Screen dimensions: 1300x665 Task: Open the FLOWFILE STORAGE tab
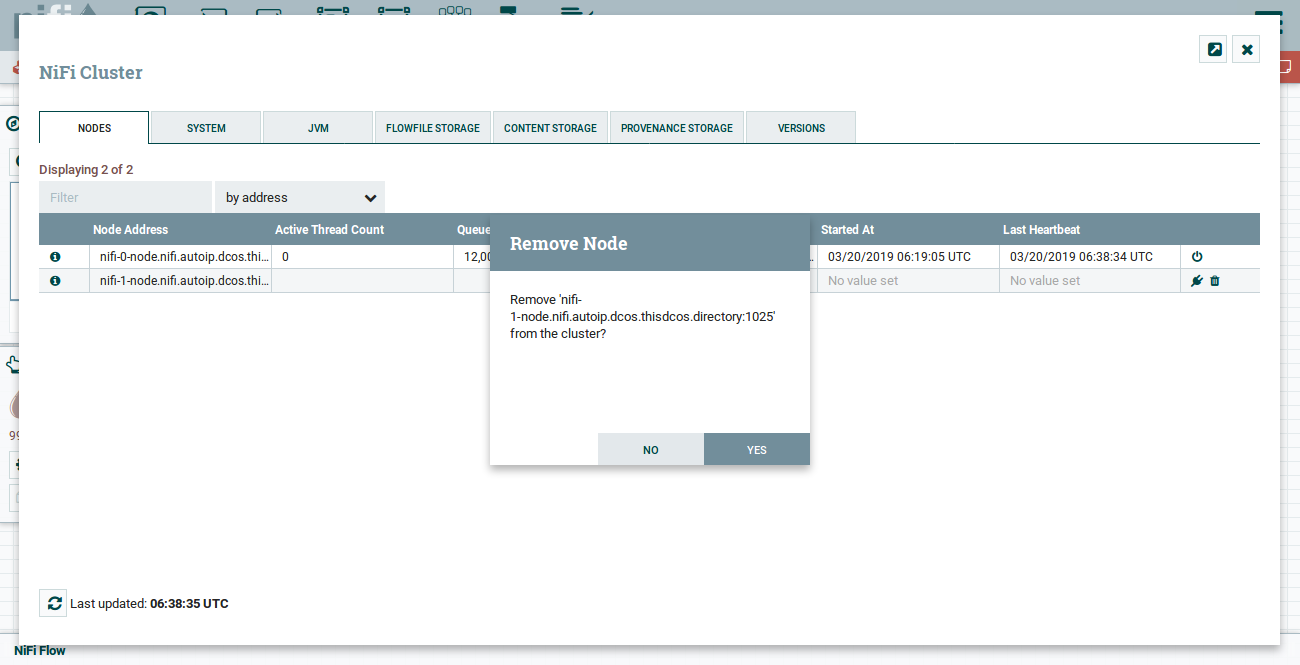pyautogui.click(x=433, y=128)
